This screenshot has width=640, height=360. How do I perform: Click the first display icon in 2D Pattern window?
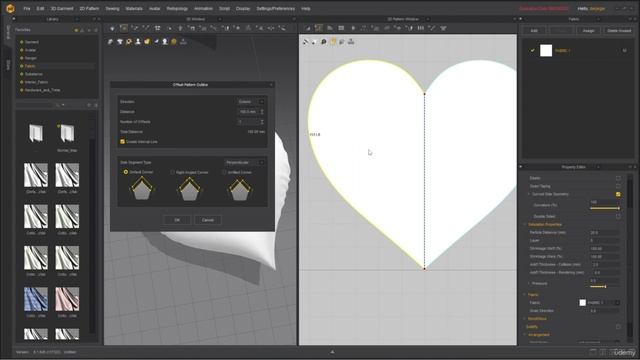[306, 42]
